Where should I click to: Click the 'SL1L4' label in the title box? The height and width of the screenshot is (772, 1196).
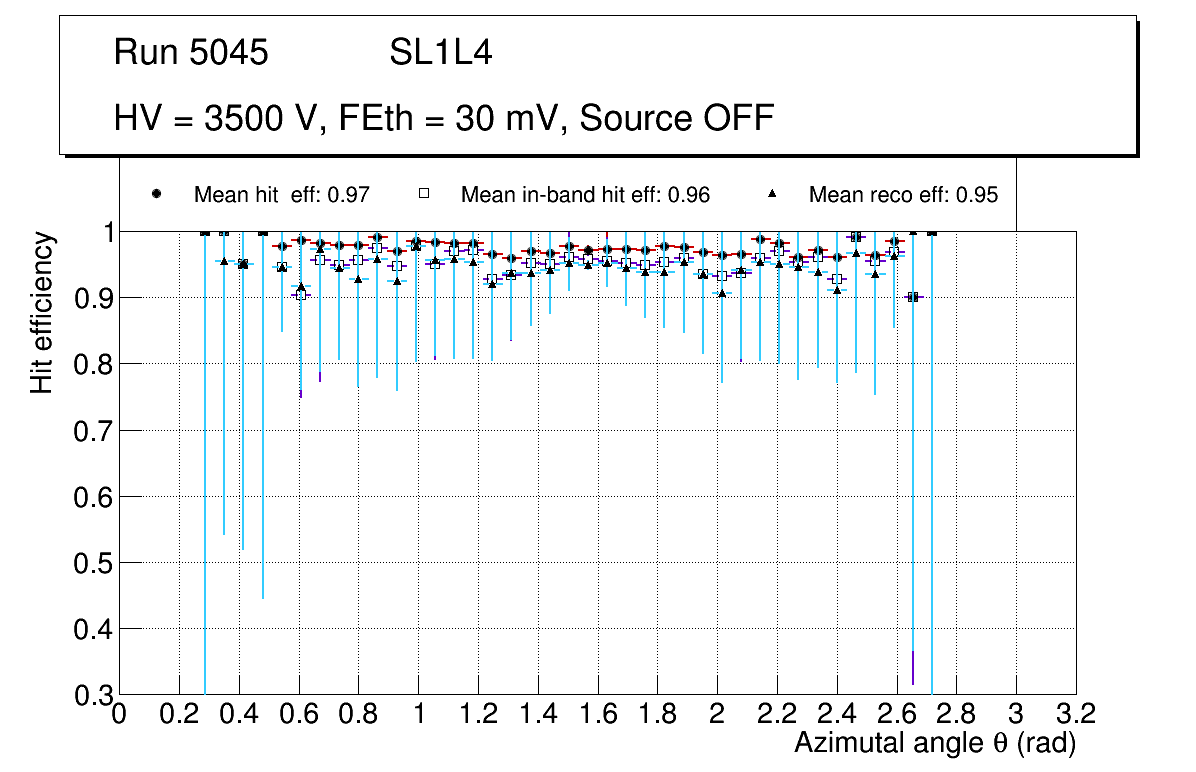pyautogui.click(x=441, y=53)
